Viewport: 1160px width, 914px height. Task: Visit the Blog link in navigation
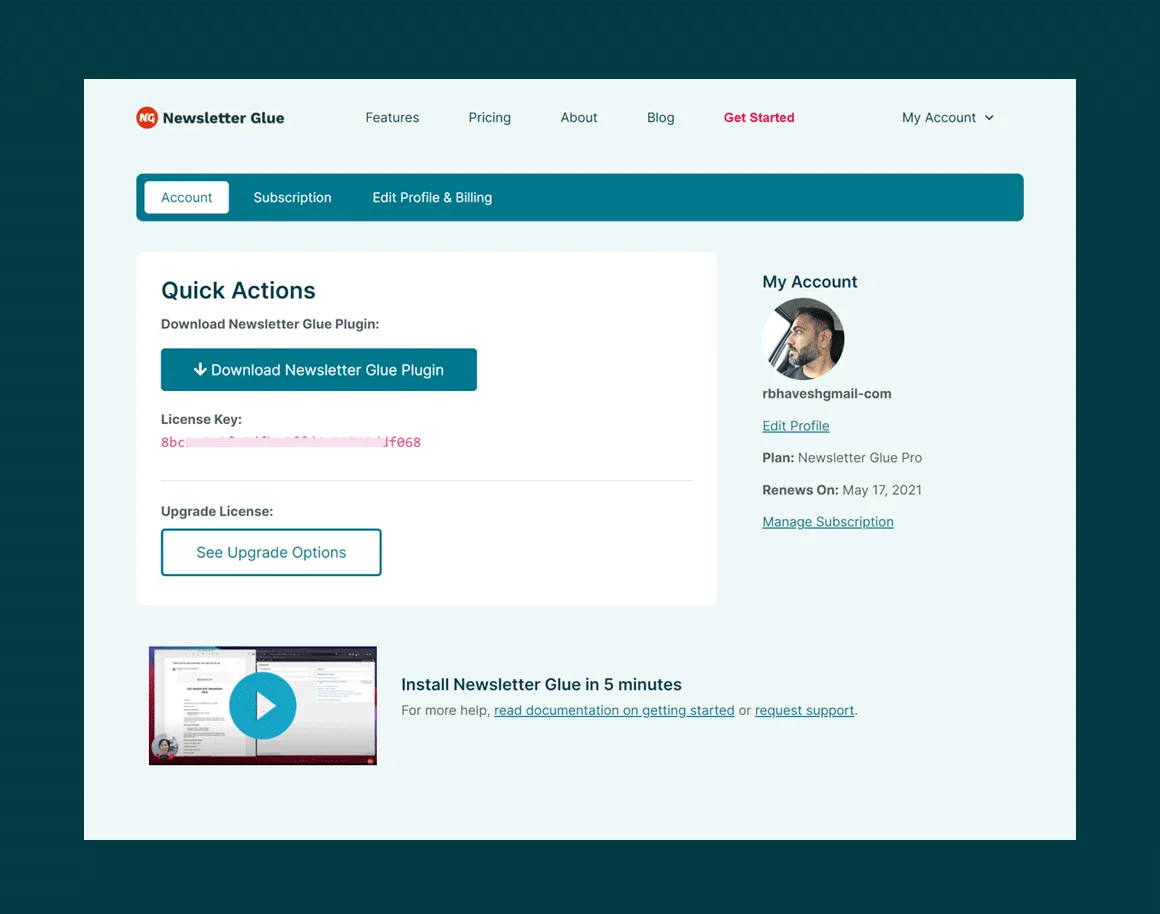[660, 118]
